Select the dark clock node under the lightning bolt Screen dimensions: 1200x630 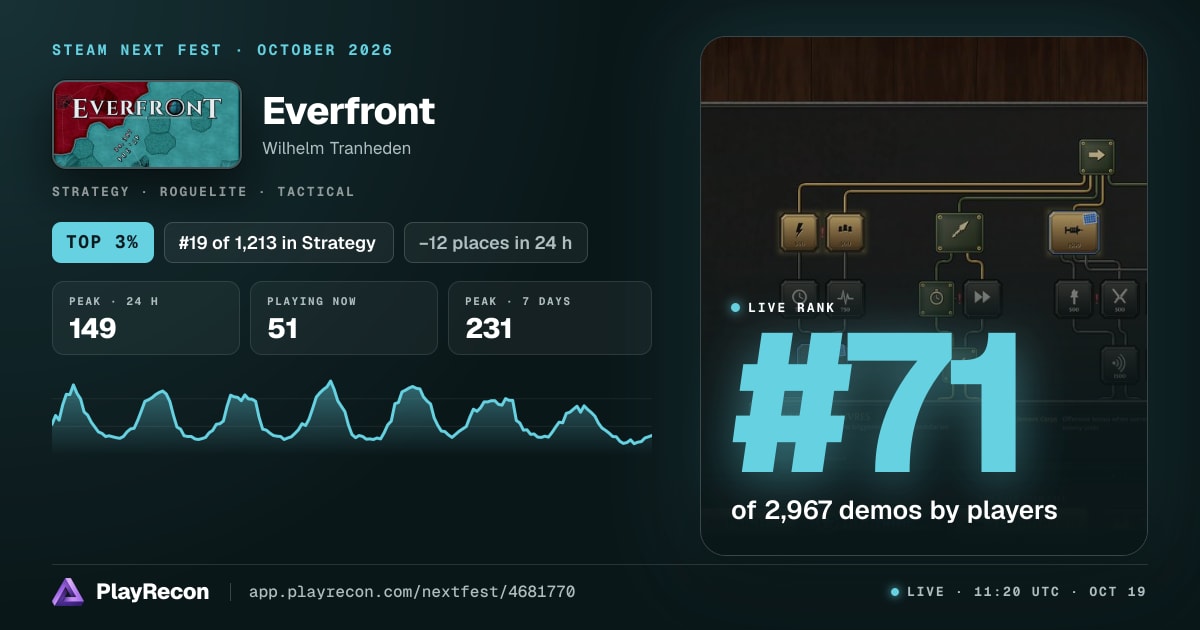799,298
